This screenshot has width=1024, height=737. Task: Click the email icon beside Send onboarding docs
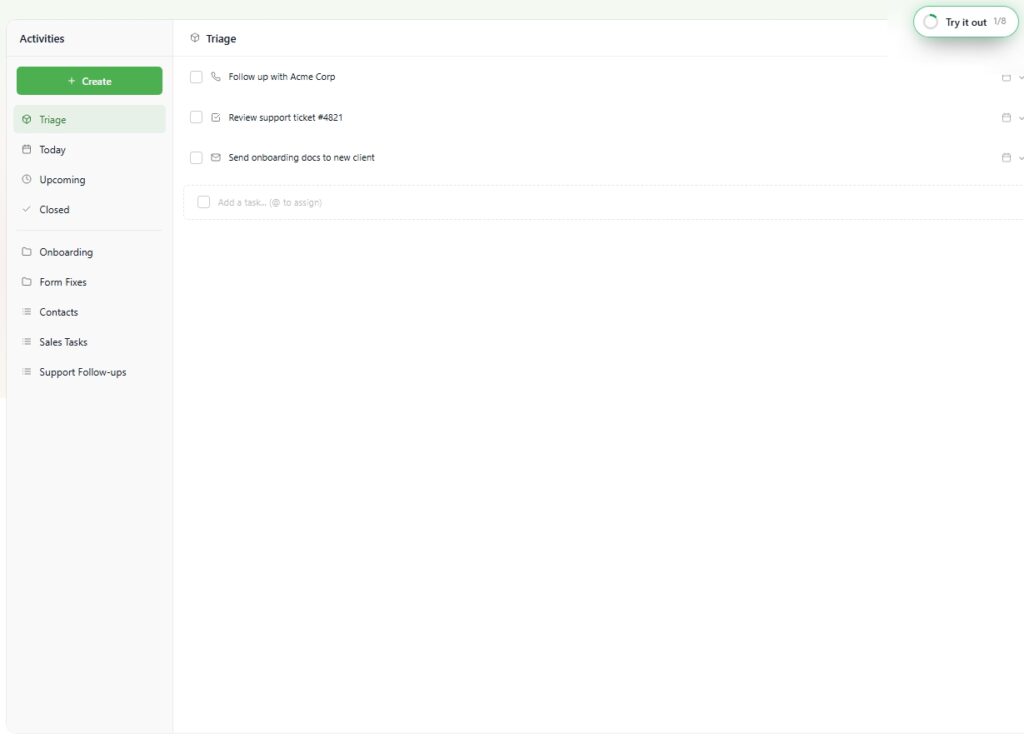[216, 157]
